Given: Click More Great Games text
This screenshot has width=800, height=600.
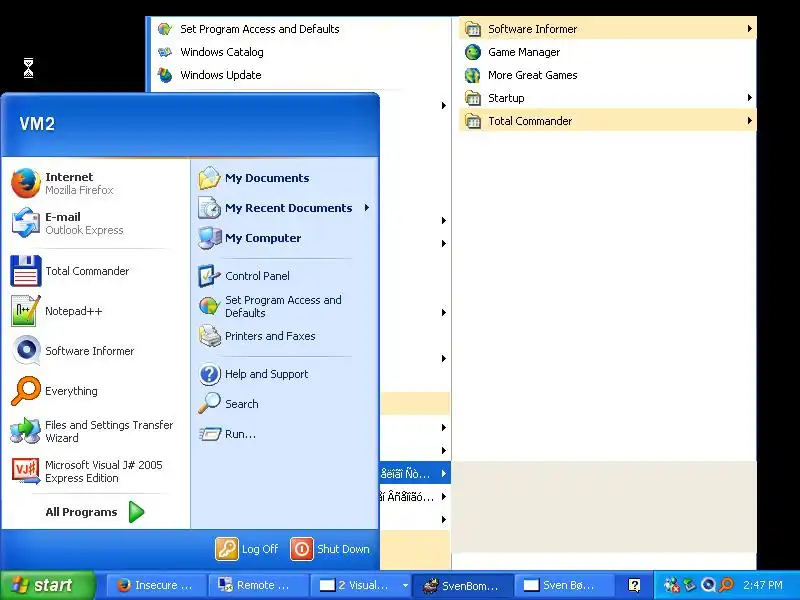Looking at the screenshot, I should tap(533, 75).
